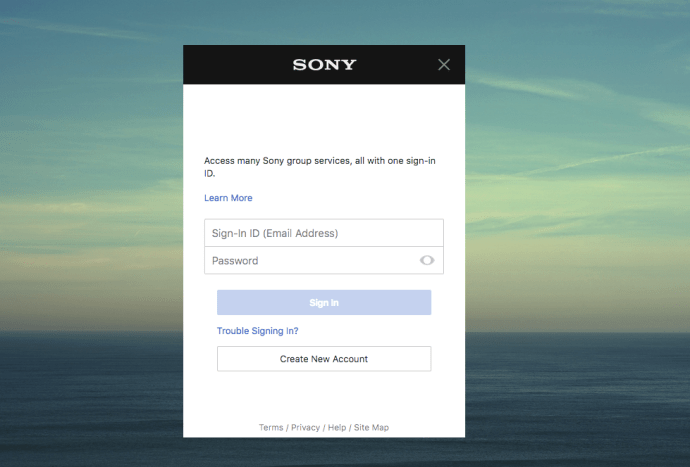This screenshot has height=467, width=690.
Task: Open the Privacy footer link
Action: (x=305, y=427)
